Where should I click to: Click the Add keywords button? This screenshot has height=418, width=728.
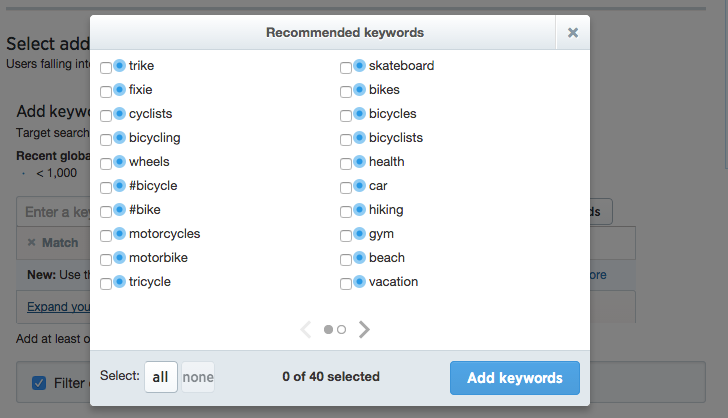[514, 378]
